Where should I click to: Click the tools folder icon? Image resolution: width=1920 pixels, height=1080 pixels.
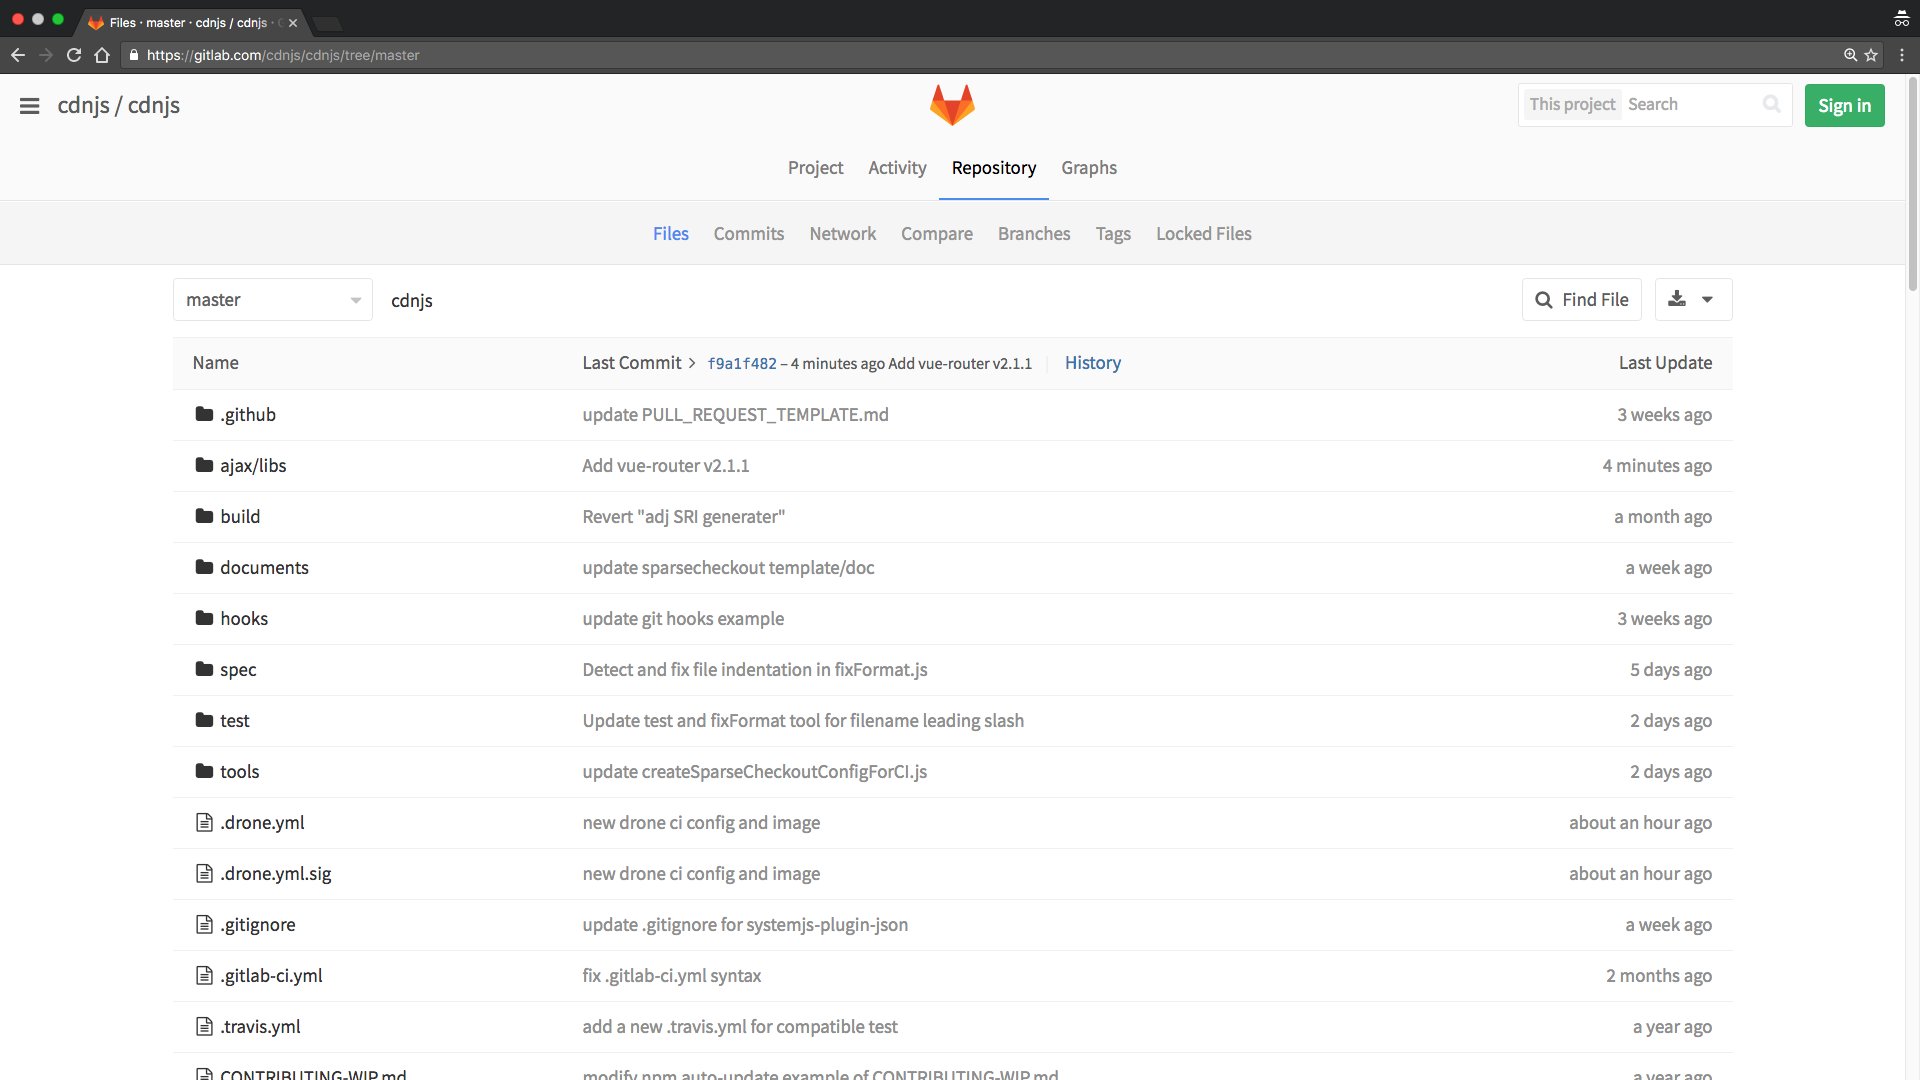204,771
